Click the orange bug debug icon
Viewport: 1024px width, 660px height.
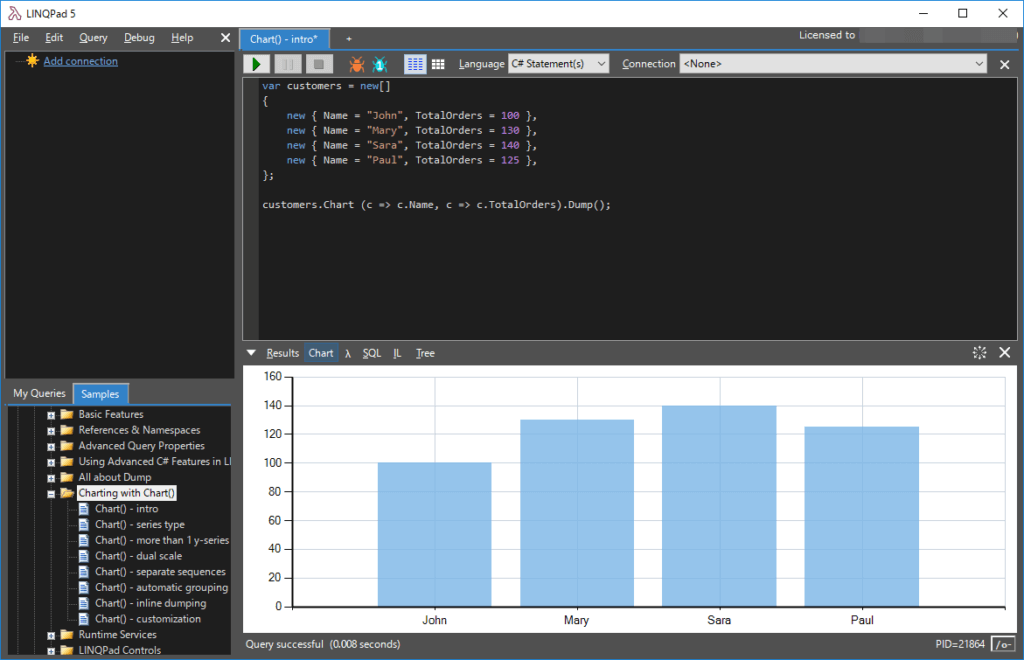356,64
